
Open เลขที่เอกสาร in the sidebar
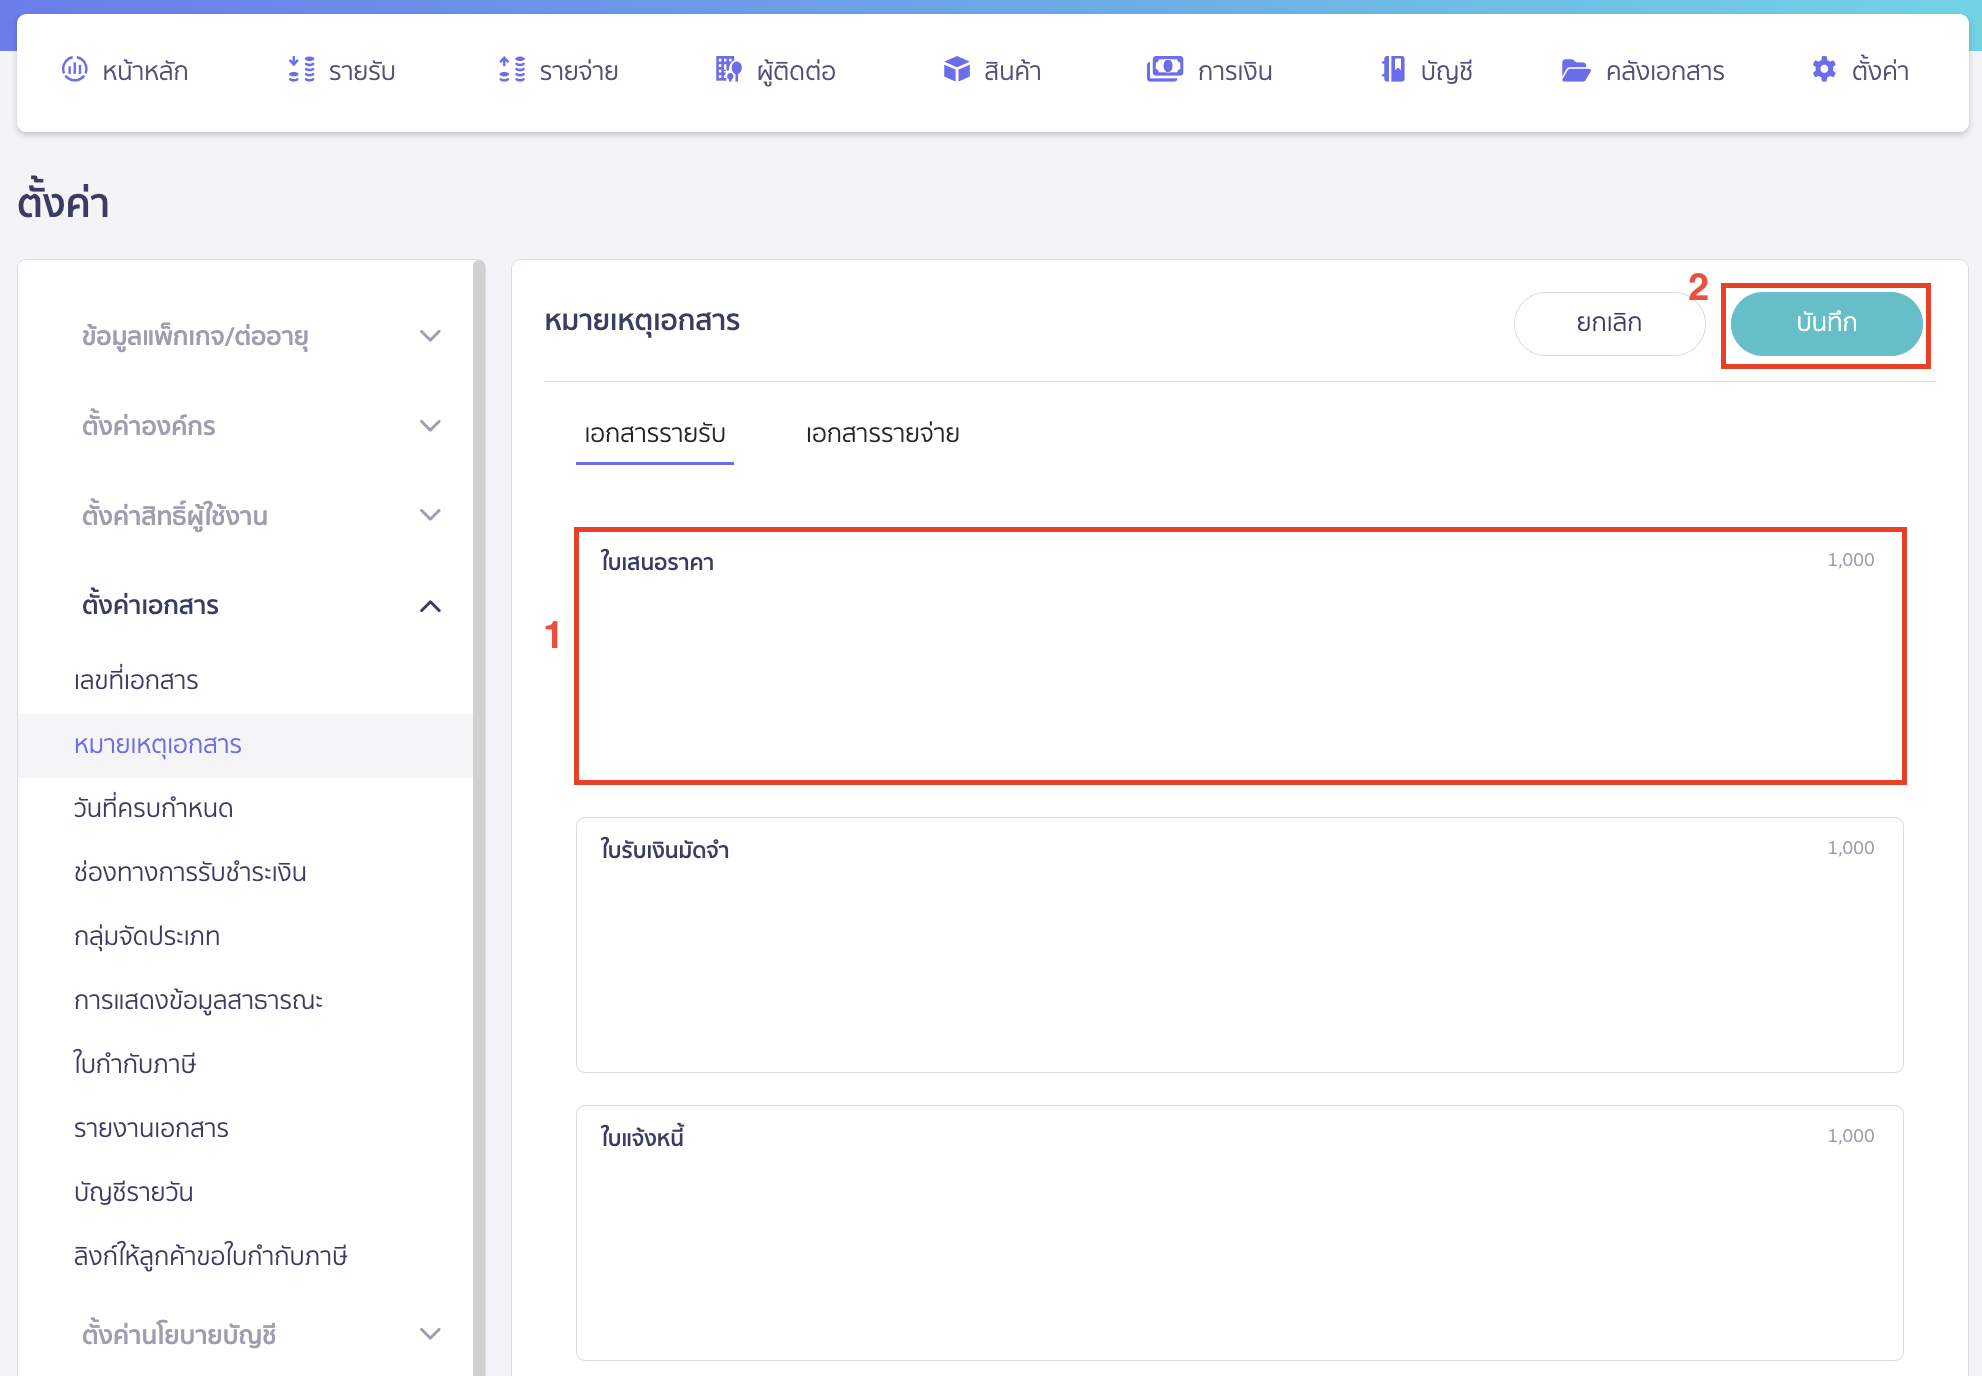(136, 680)
